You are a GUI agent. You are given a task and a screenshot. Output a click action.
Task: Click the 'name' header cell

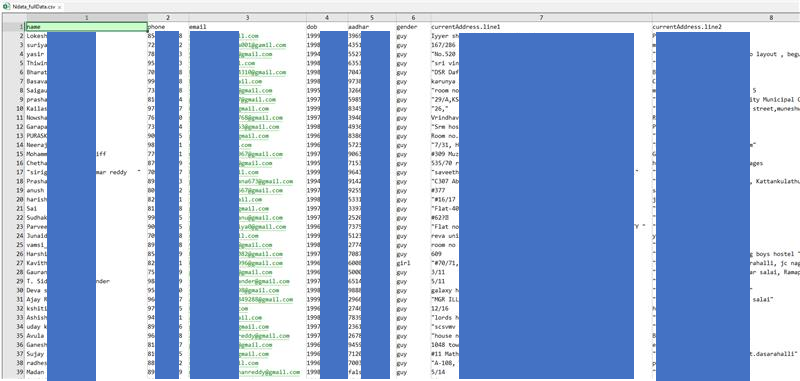coord(86,27)
